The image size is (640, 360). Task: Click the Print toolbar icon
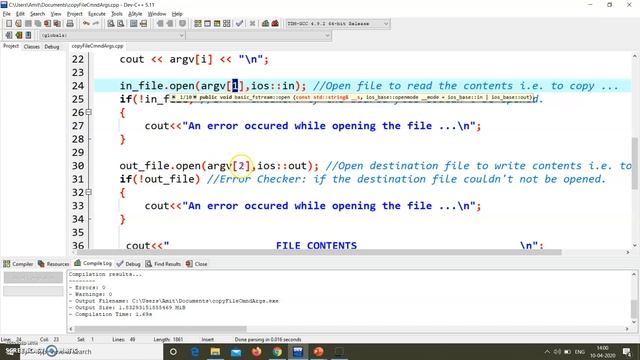point(70,24)
